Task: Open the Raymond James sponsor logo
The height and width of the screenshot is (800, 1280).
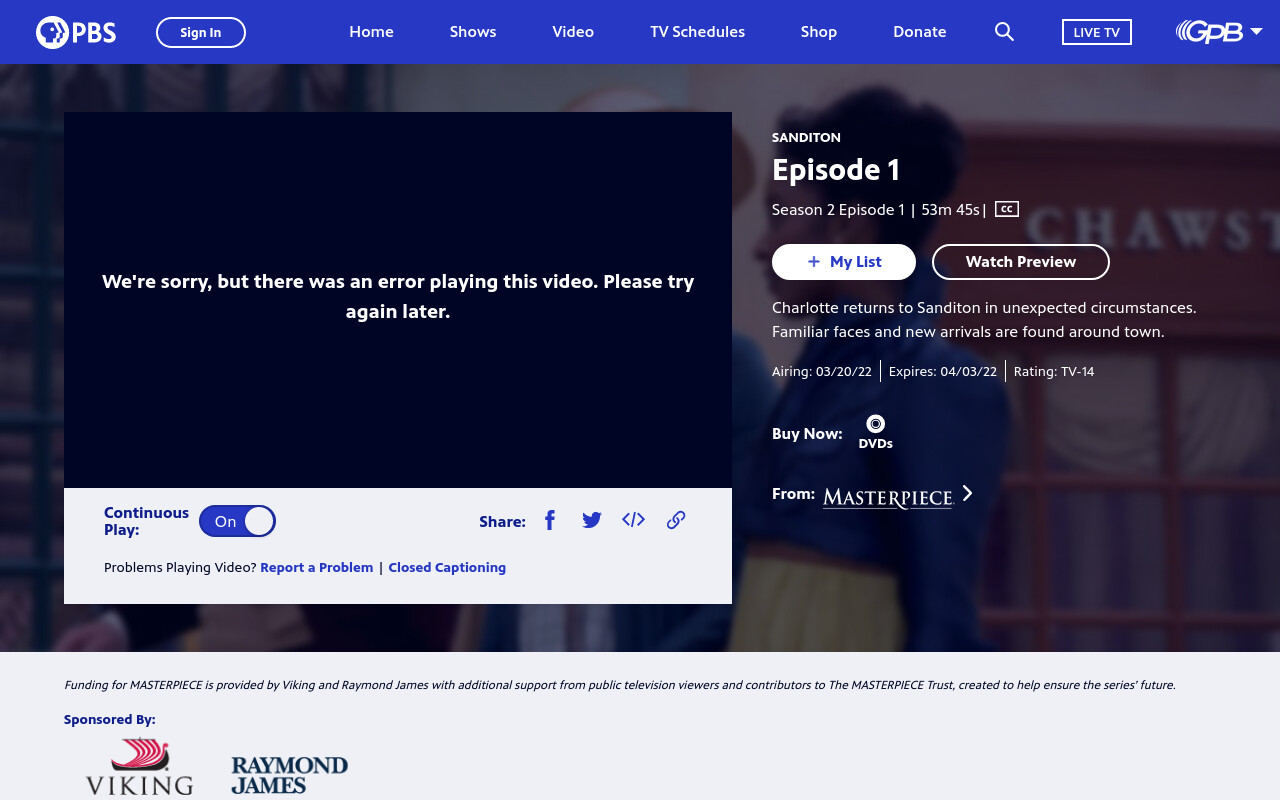Action: tap(290, 775)
